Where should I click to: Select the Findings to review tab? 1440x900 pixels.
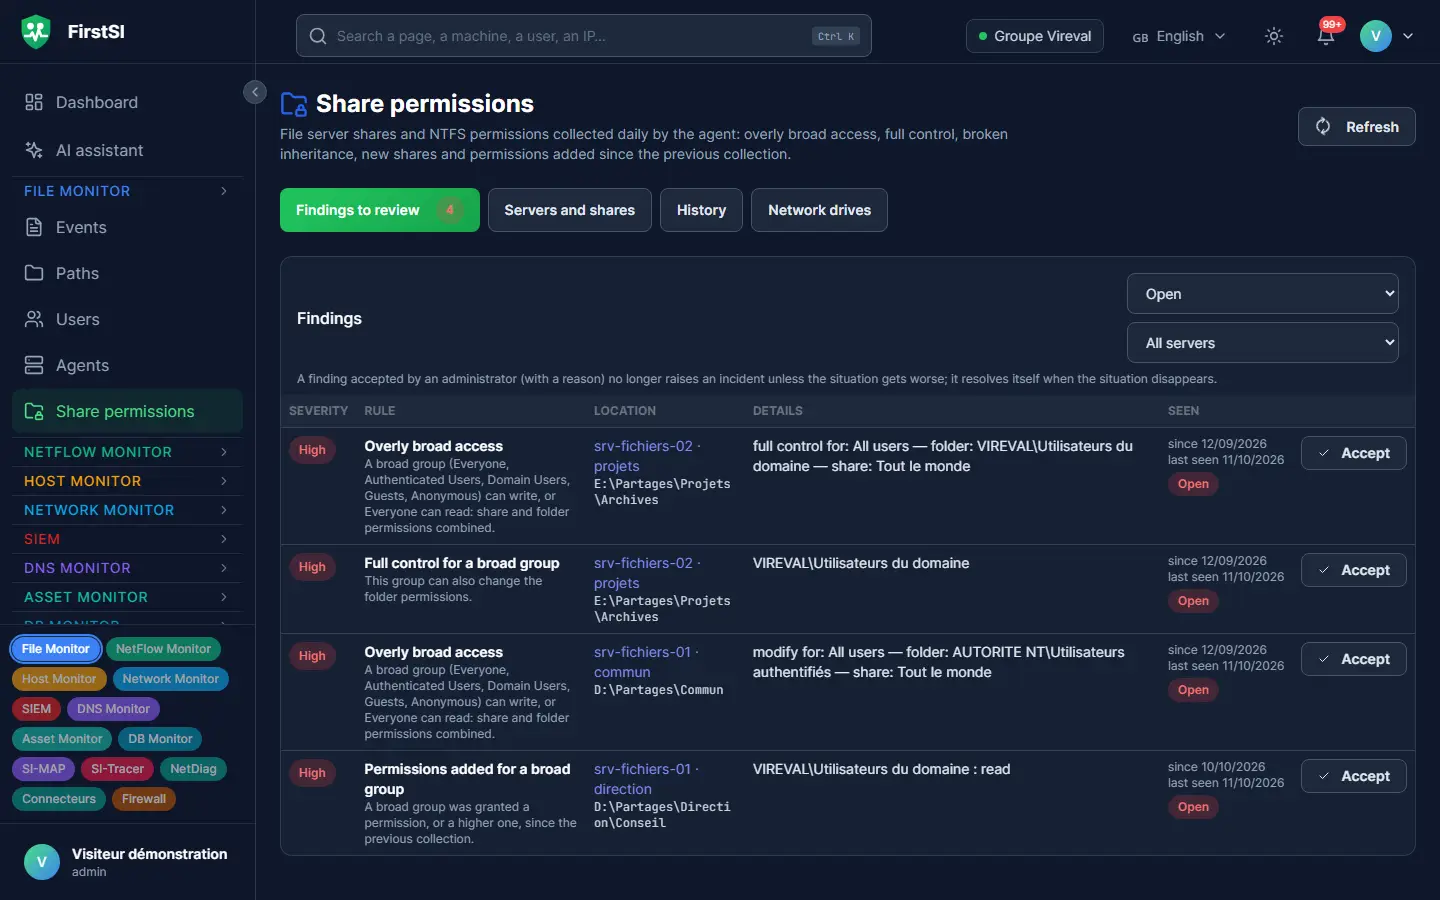[x=380, y=210]
